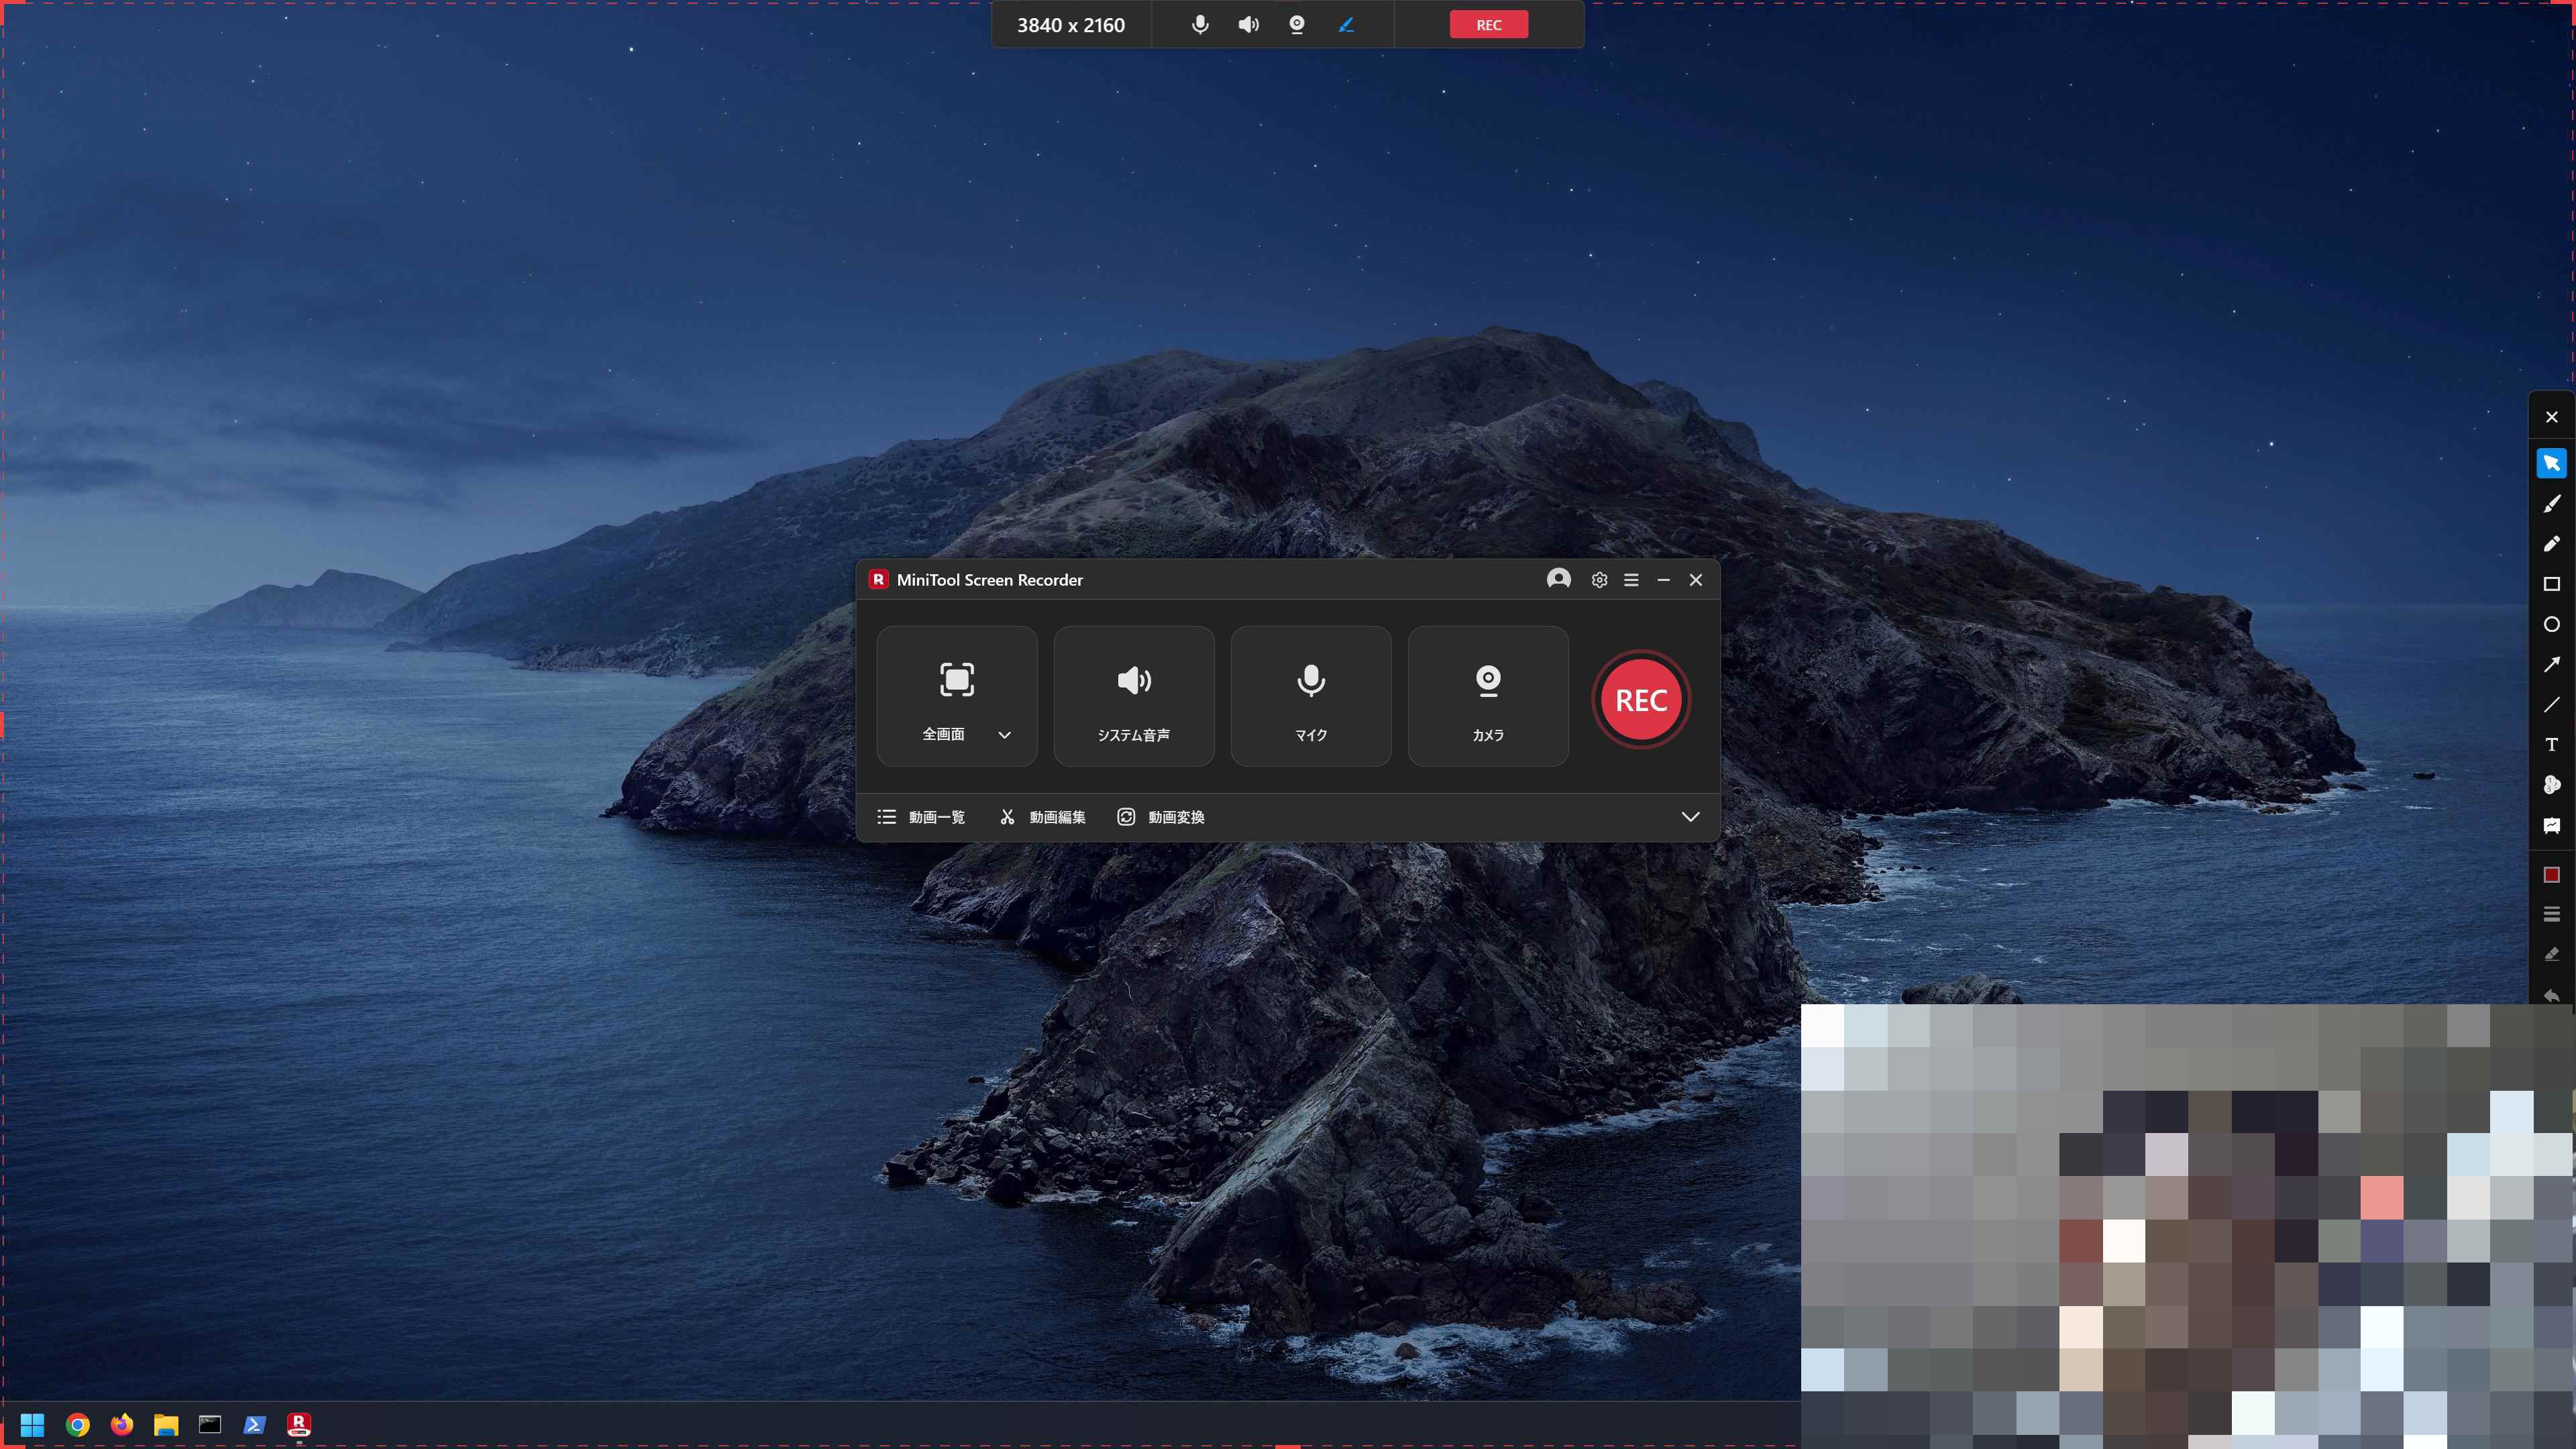The height and width of the screenshot is (1449, 2576).
Task: Select the ellipse shape tool
Action: (x=2551, y=624)
